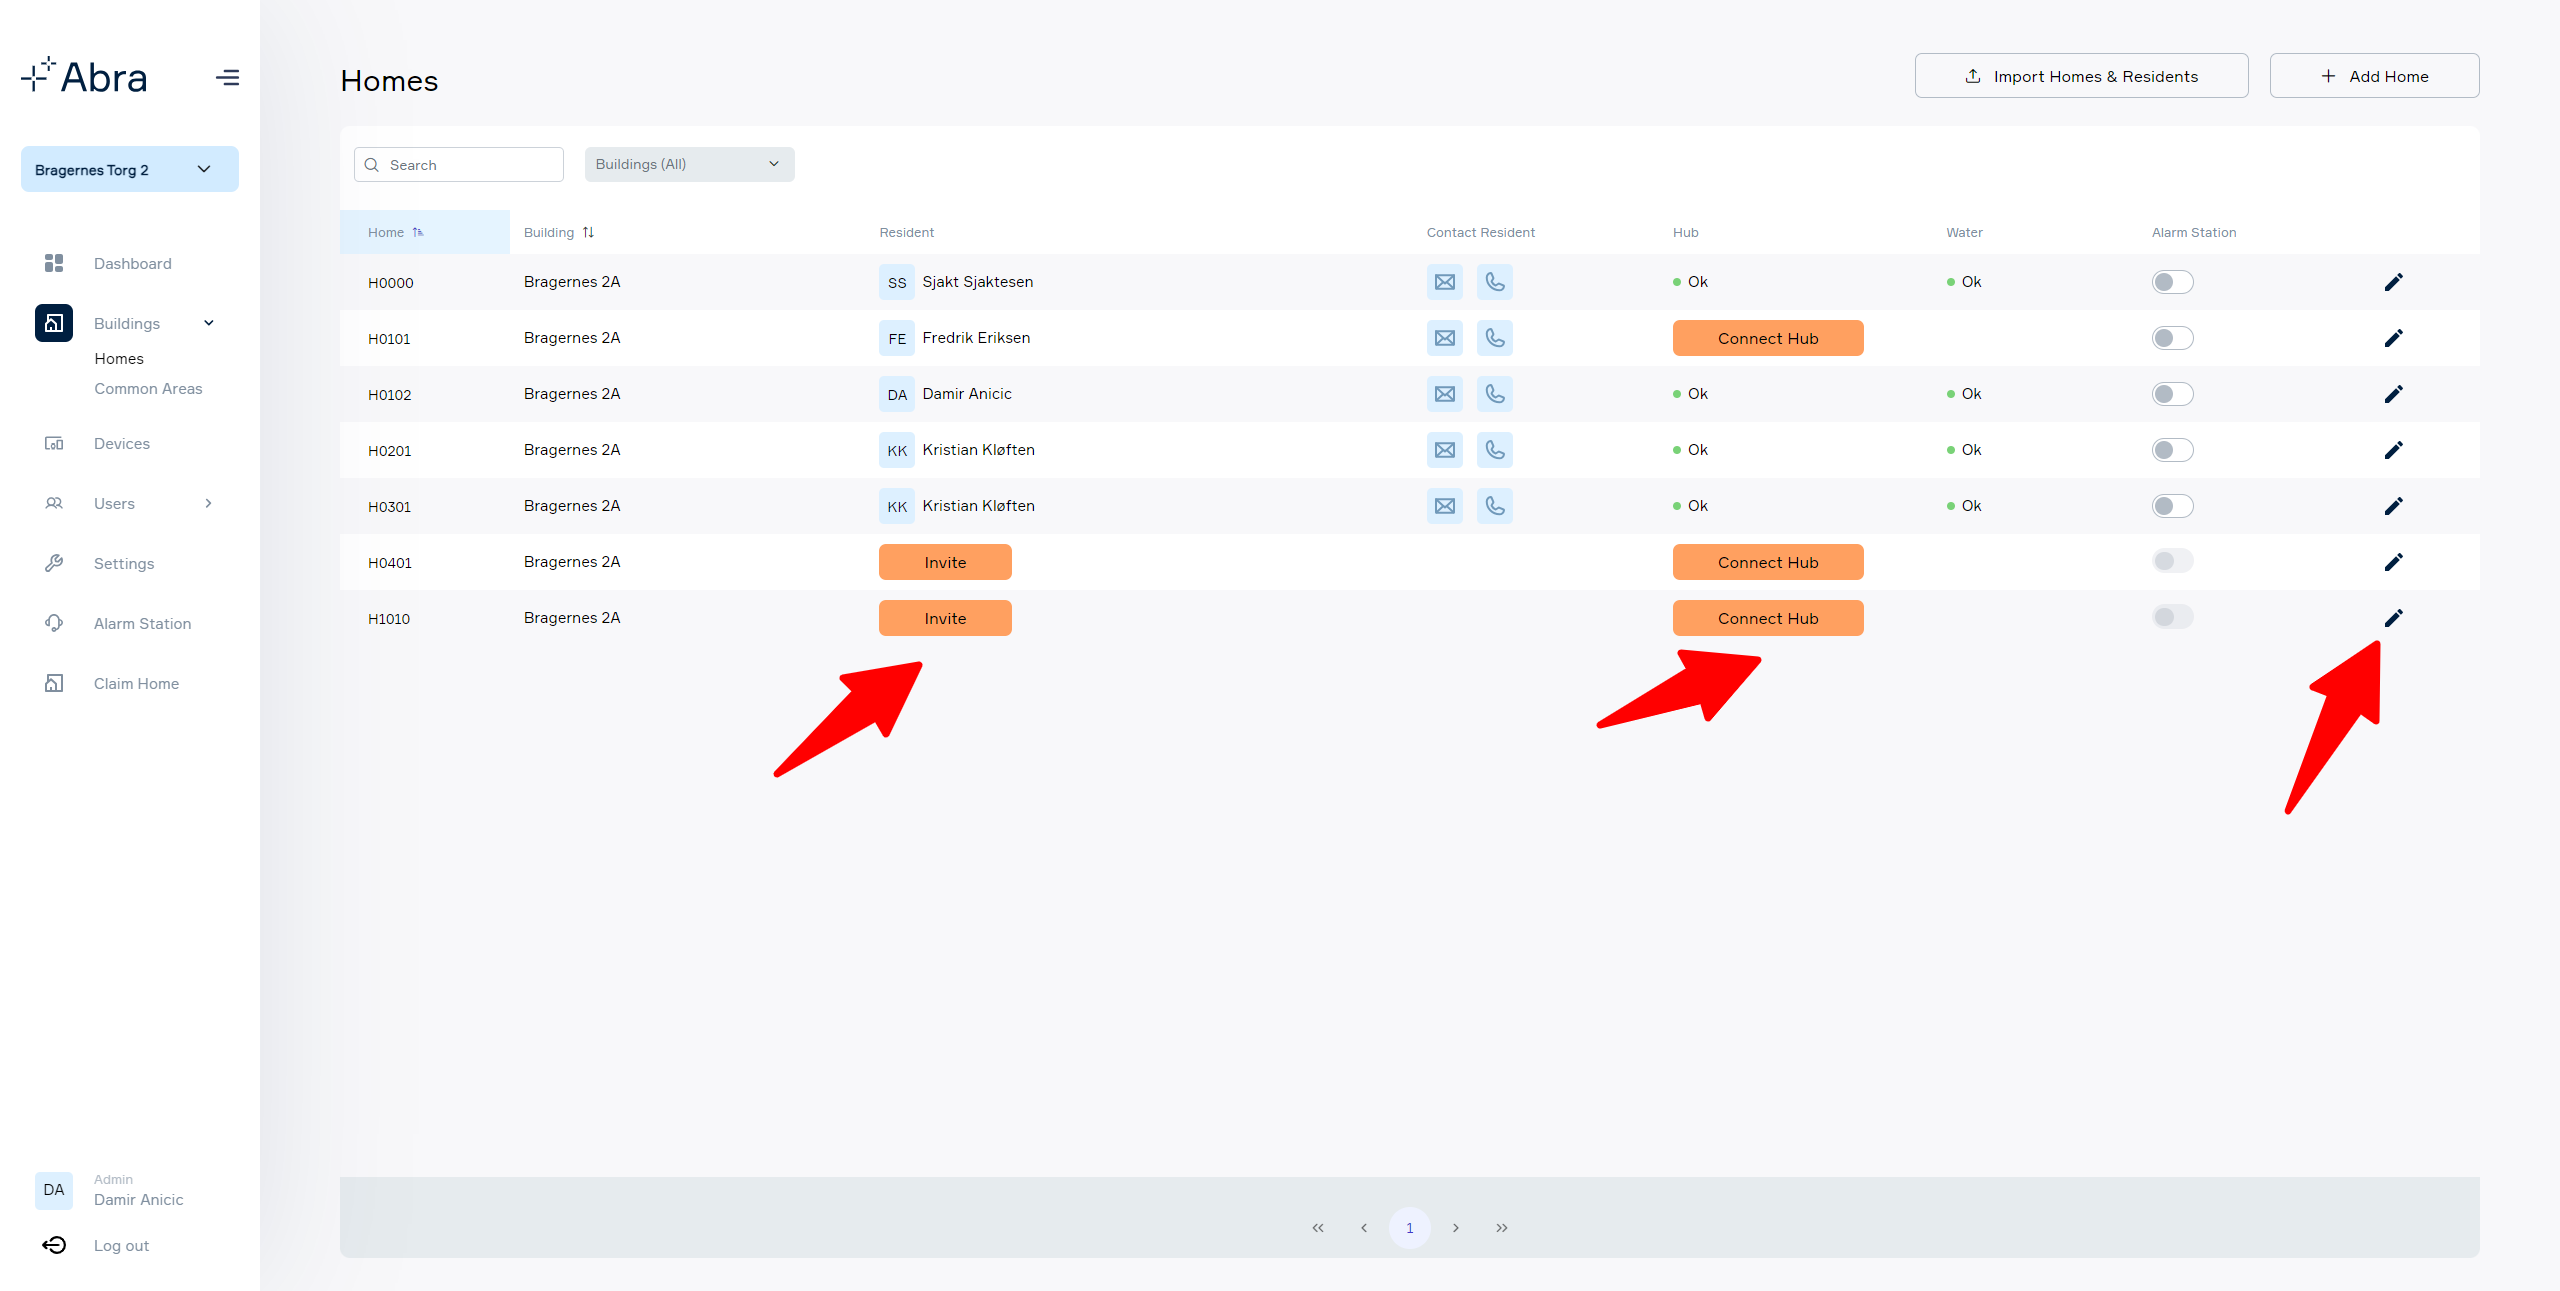Collapse the sidebar with the hamburger icon
The height and width of the screenshot is (1291, 2560).
(x=227, y=77)
